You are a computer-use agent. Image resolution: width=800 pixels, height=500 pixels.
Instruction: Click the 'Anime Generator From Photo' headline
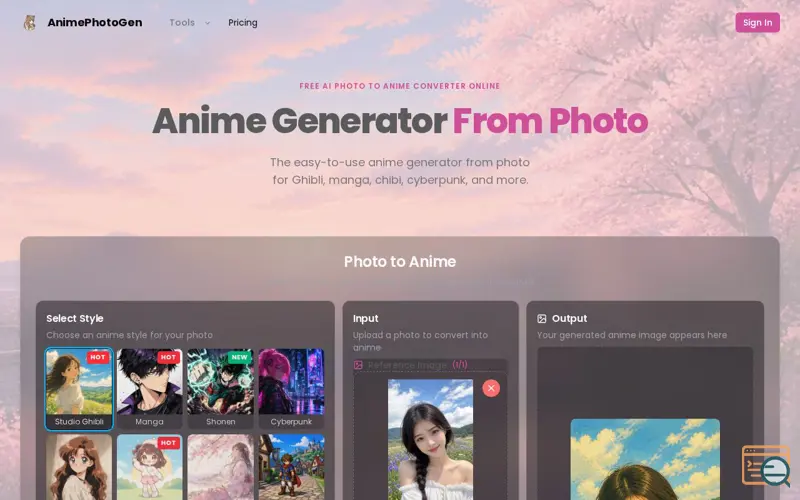[x=400, y=121]
